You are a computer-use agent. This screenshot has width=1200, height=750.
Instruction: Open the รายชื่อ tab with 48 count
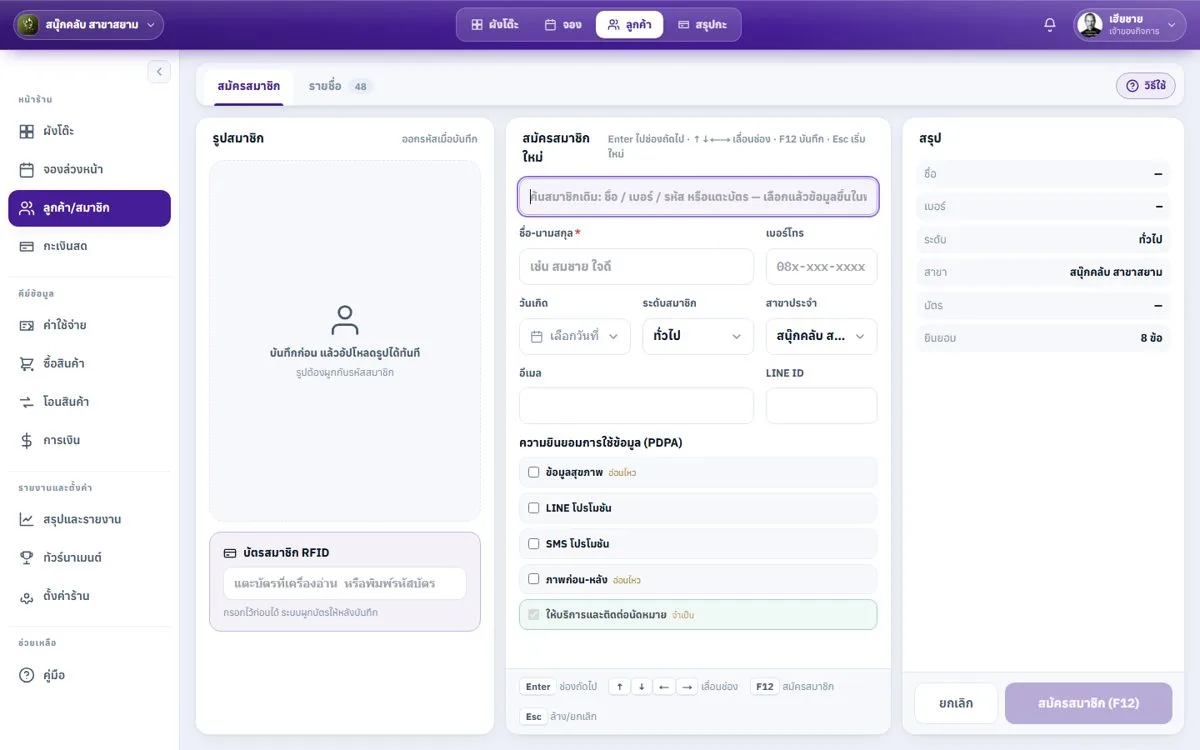point(340,86)
